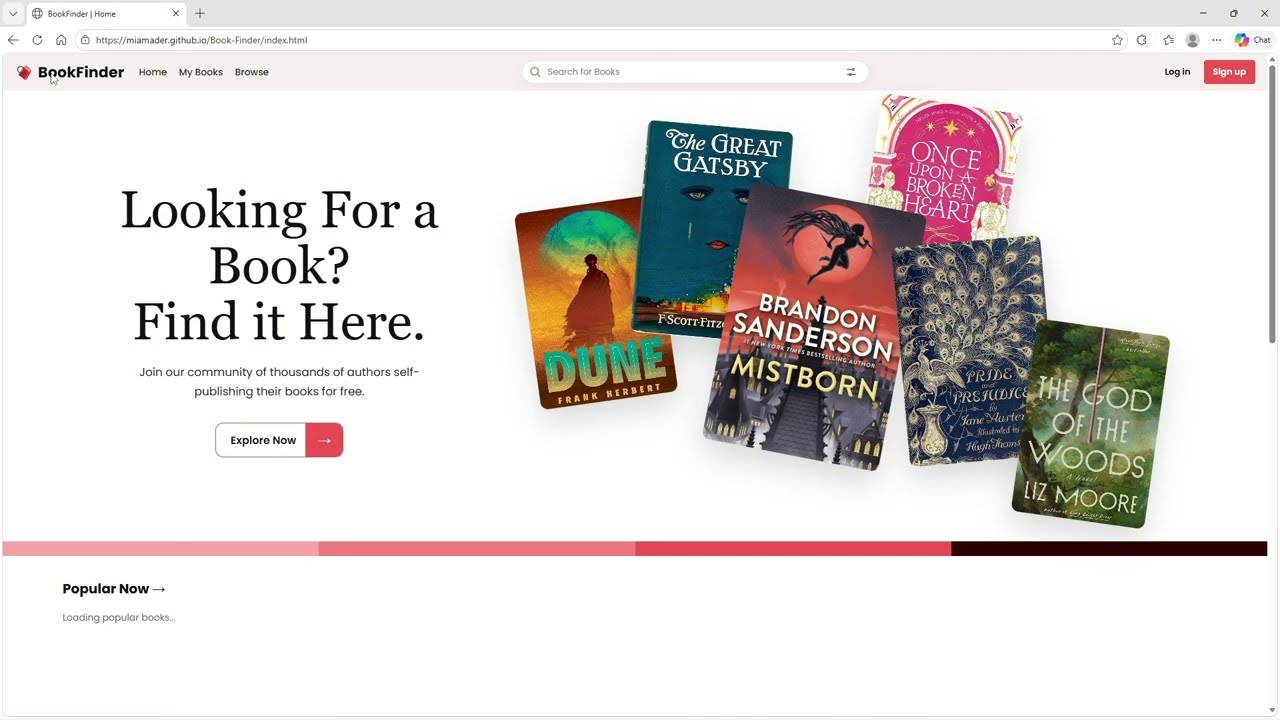Open browser profile avatar
The width and height of the screenshot is (1280, 720).
pyautogui.click(x=1192, y=40)
